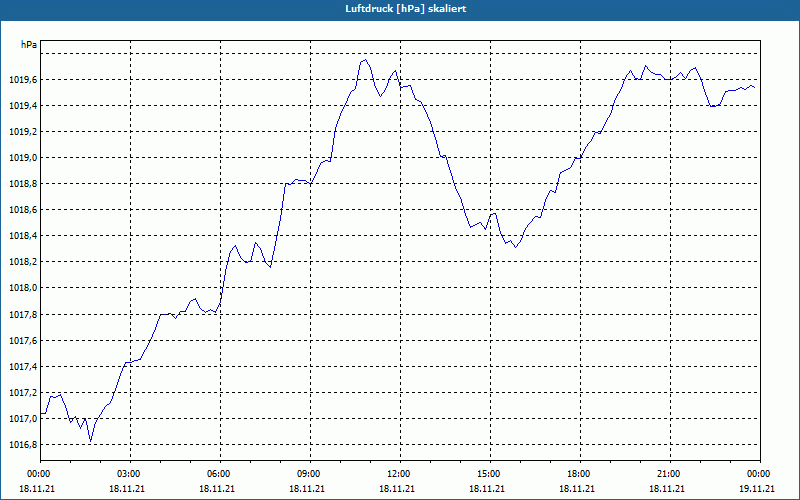Select the 1019,4 y-axis value
The width and height of the screenshot is (800, 500).
(x=23, y=106)
